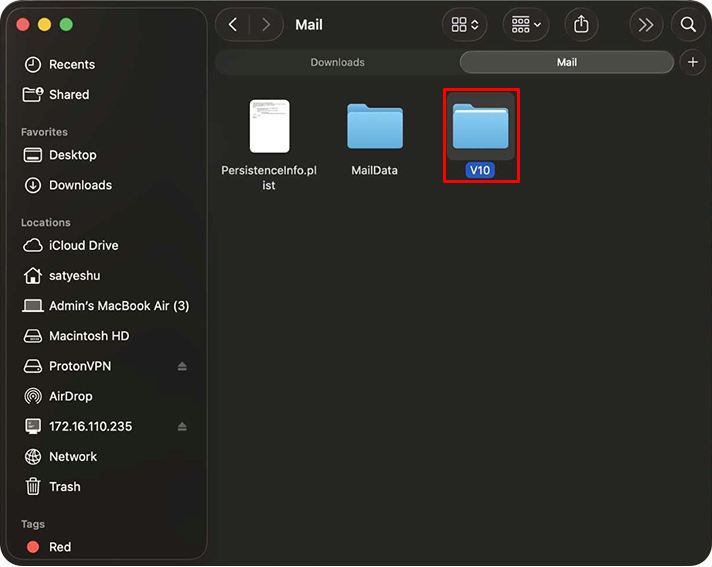Click the PersistenceInfo.plist file name
The width and height of the screenshot is (712, 567).
(x=269, y=177)
